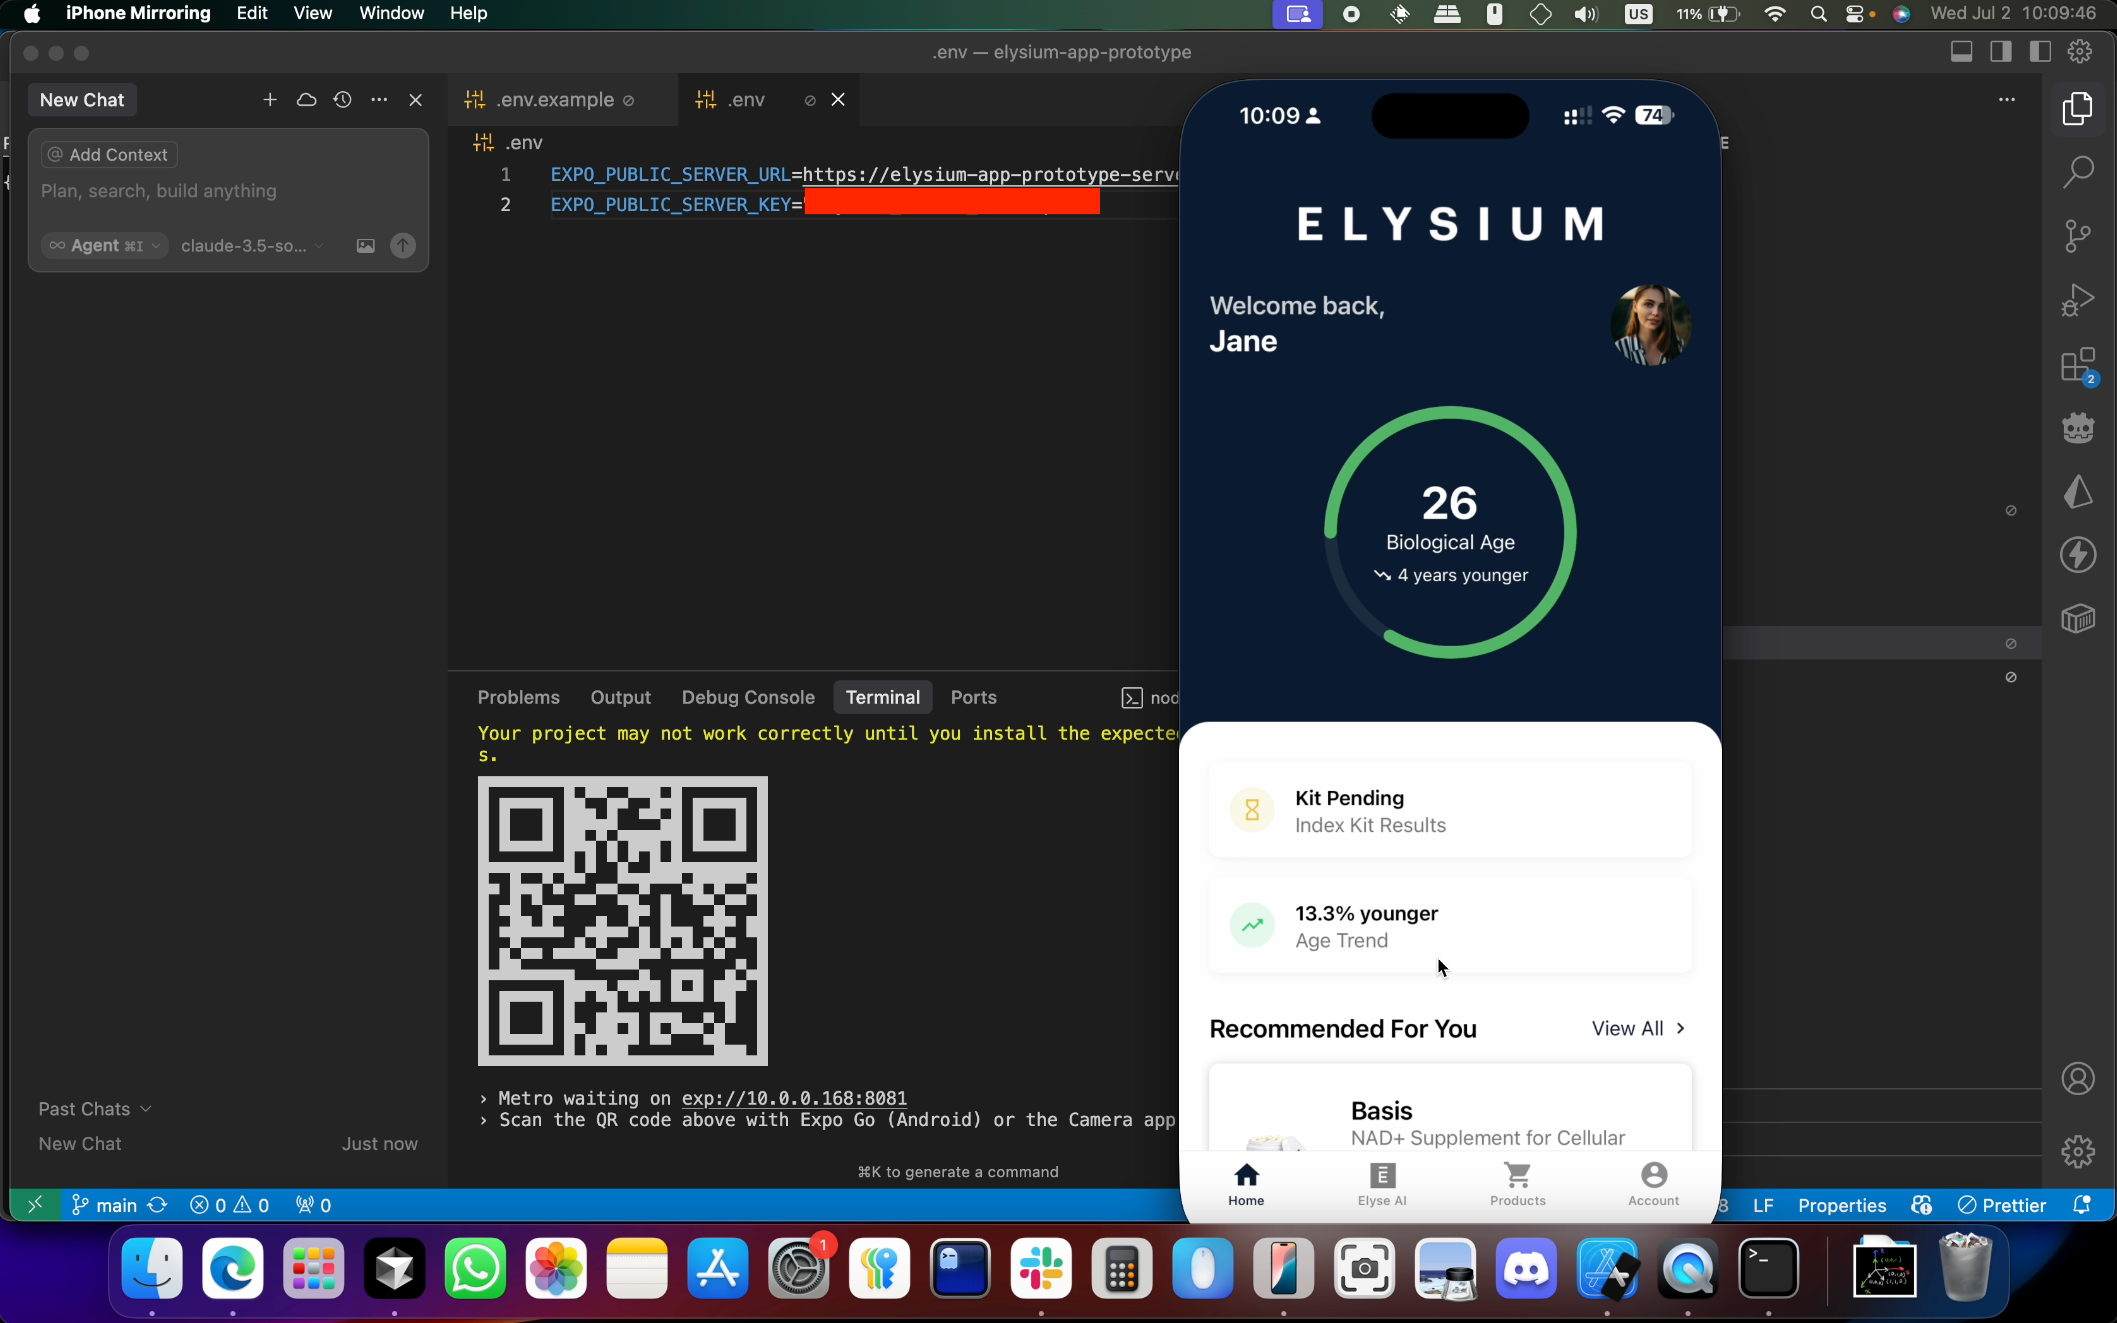Open the Problems panel tab
This screenshot has height=1323, width=2117.
518,697
